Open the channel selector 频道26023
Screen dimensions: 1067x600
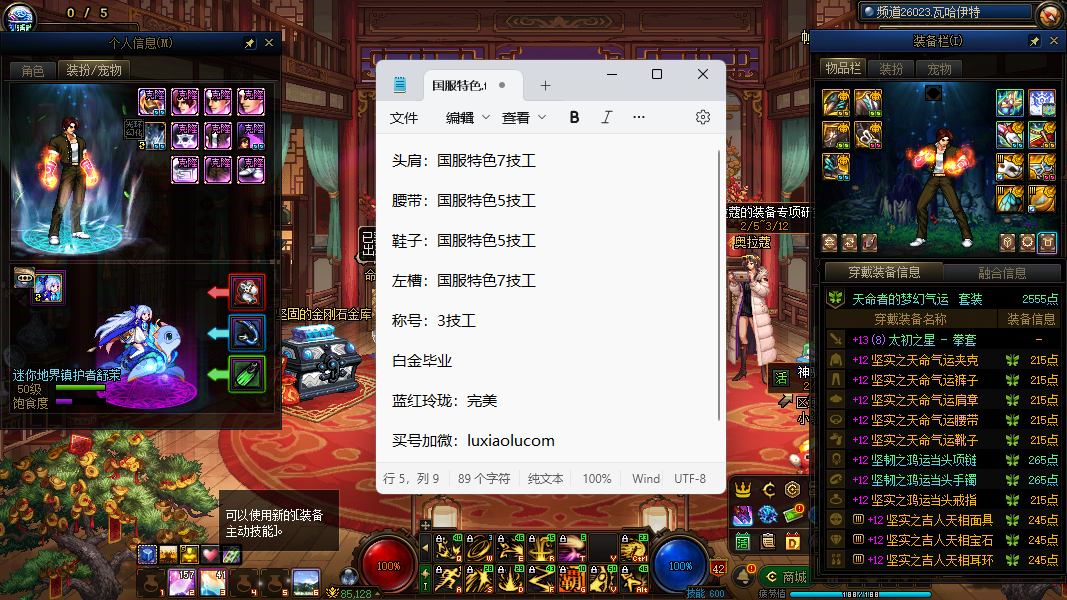(945, 12)
